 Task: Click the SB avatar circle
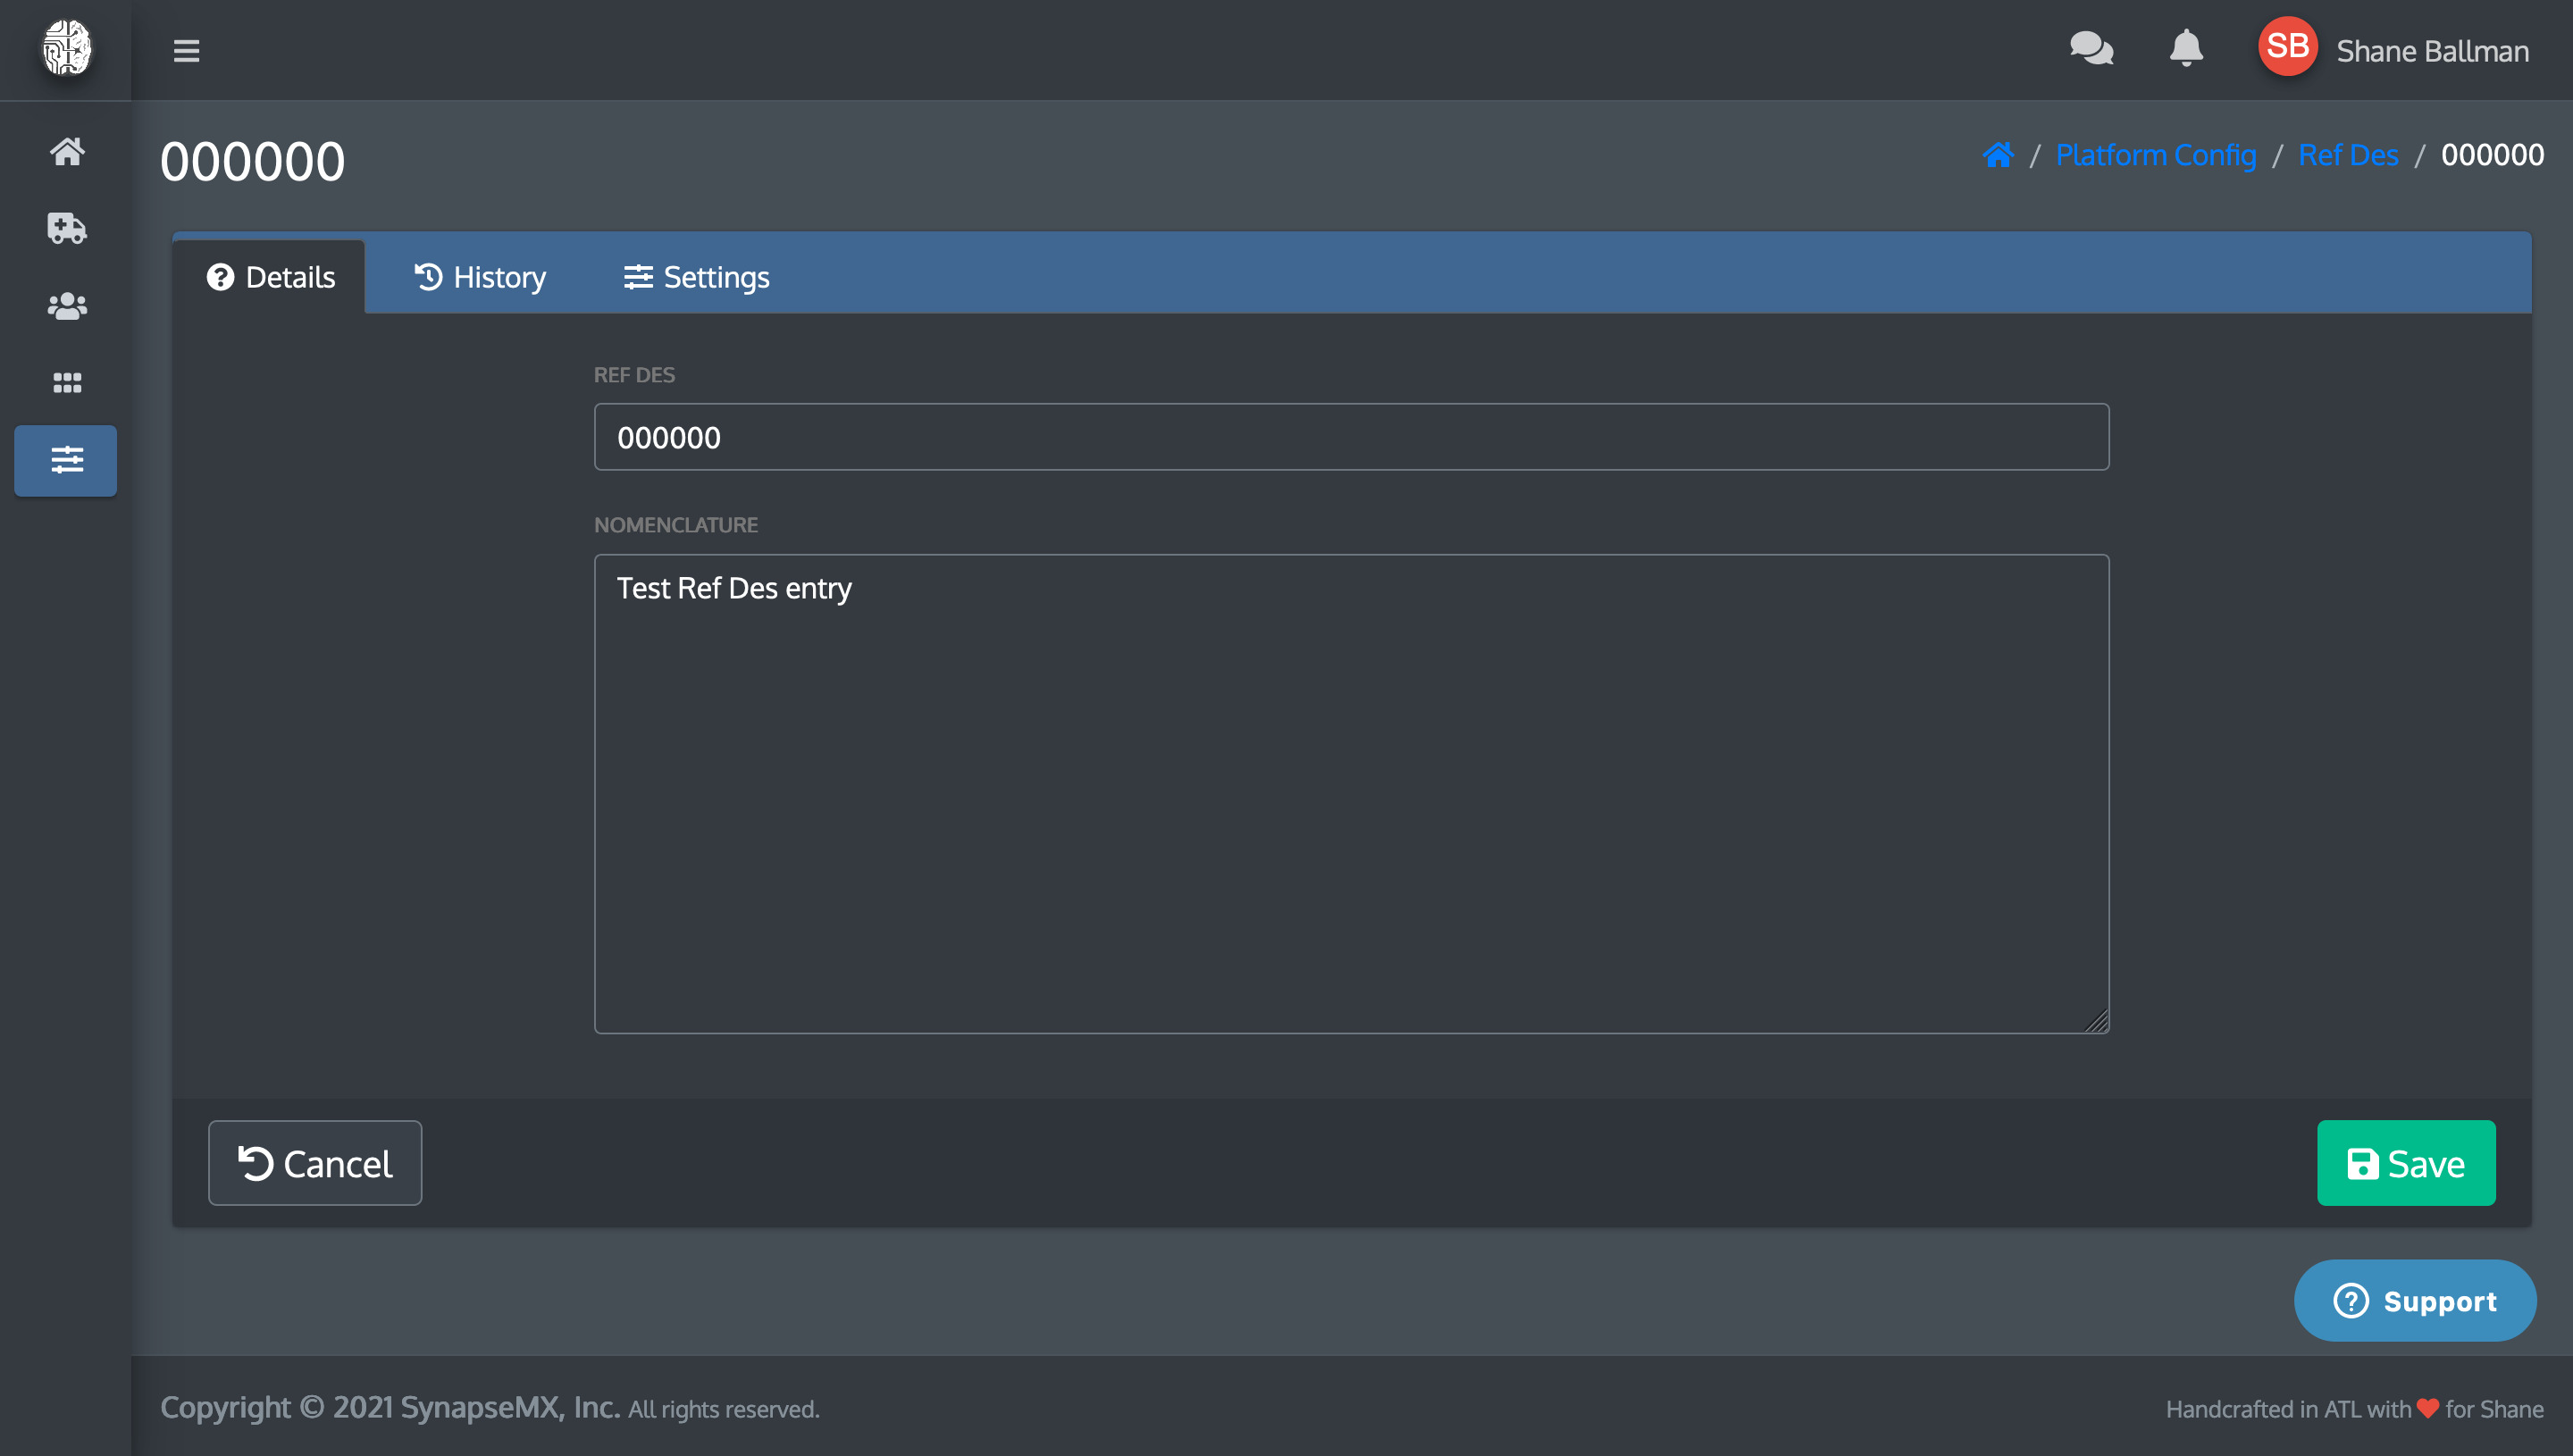pyautogui.click(x=2286, y=47)
